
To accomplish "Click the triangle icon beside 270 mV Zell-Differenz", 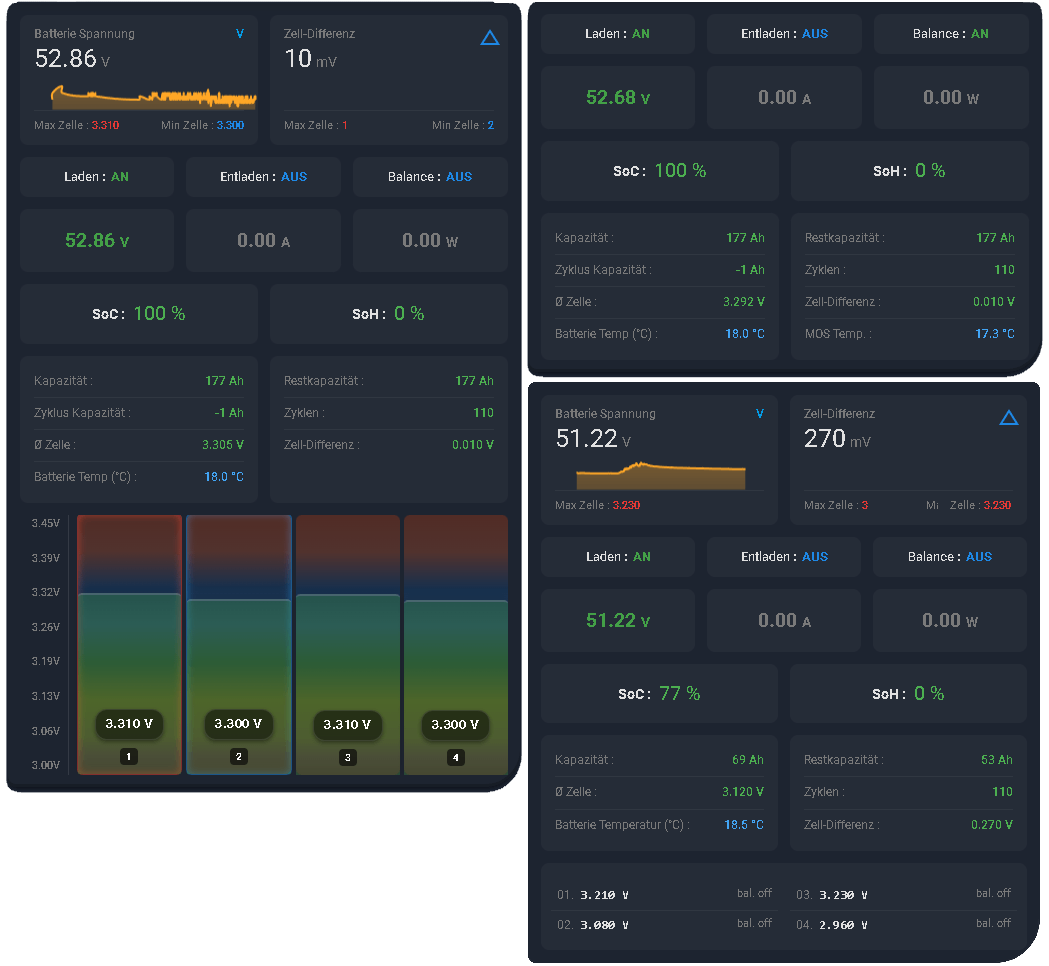I will click(x=1008, y=418).
